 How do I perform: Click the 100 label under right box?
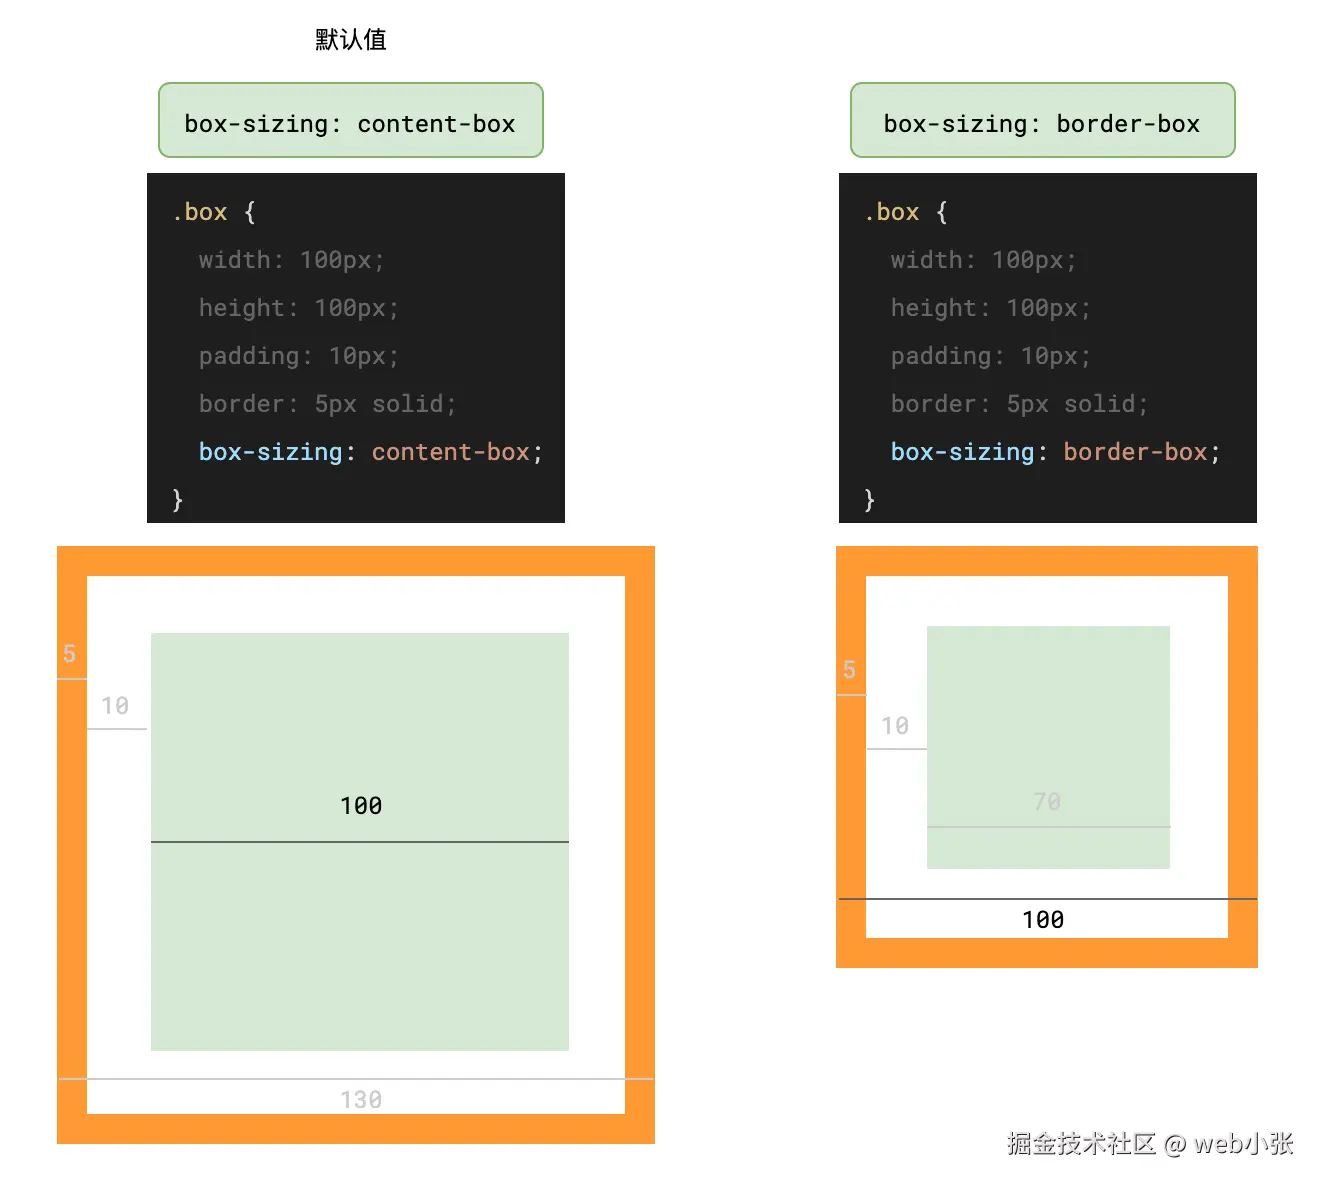tap(1043, 920)
